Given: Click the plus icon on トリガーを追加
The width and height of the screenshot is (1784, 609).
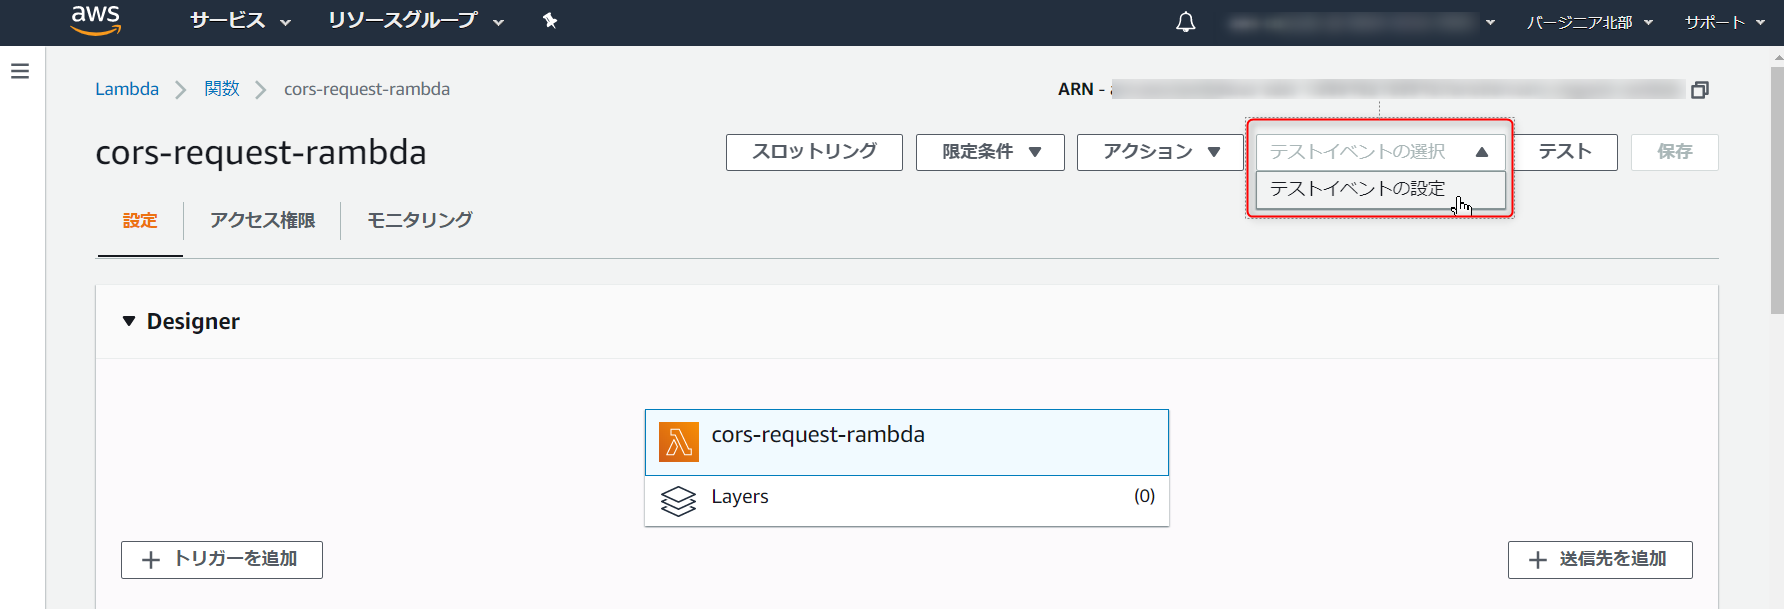Looking at the screenshot, I should [x=151, y=560].
